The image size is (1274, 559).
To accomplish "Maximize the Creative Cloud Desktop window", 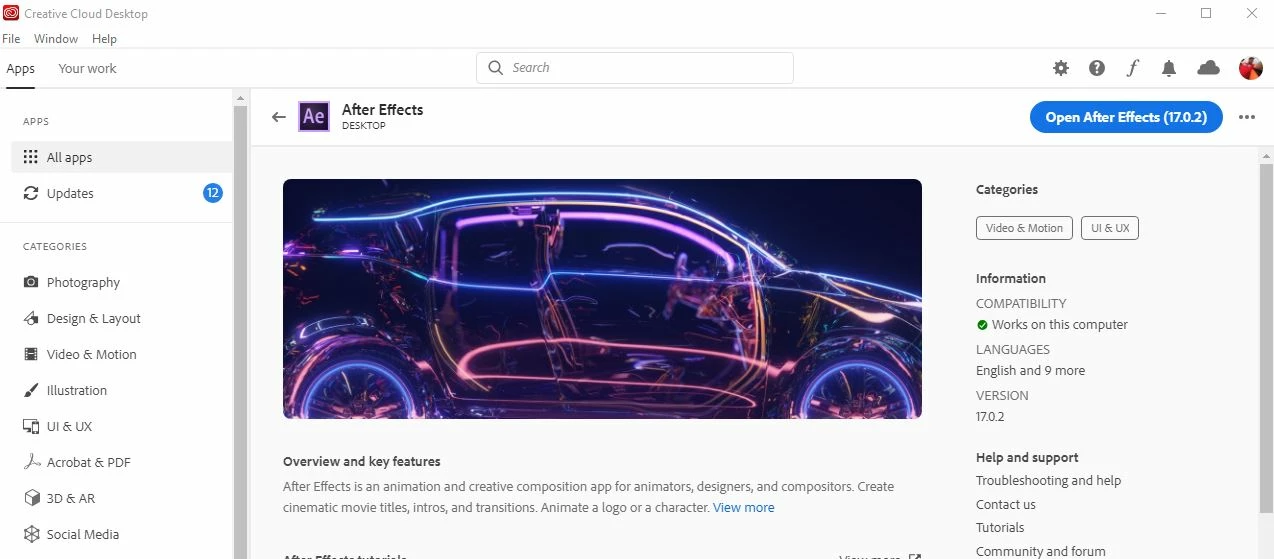I will click(1206, 13).
